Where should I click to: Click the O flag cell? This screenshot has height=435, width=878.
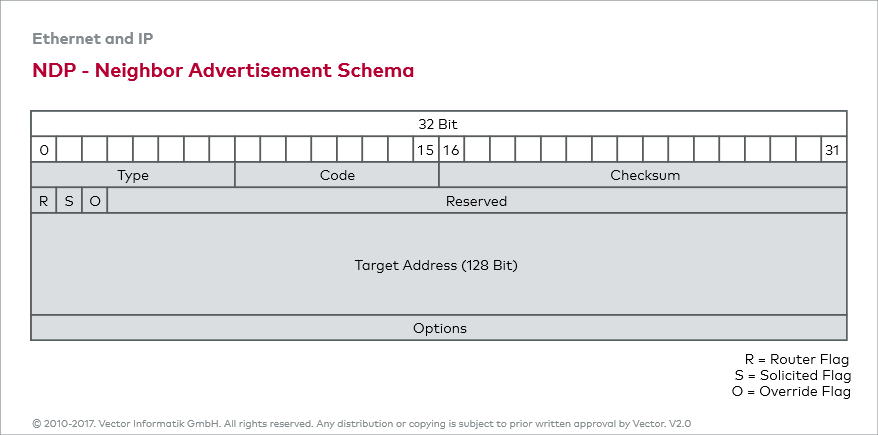(x=95, y=201)
